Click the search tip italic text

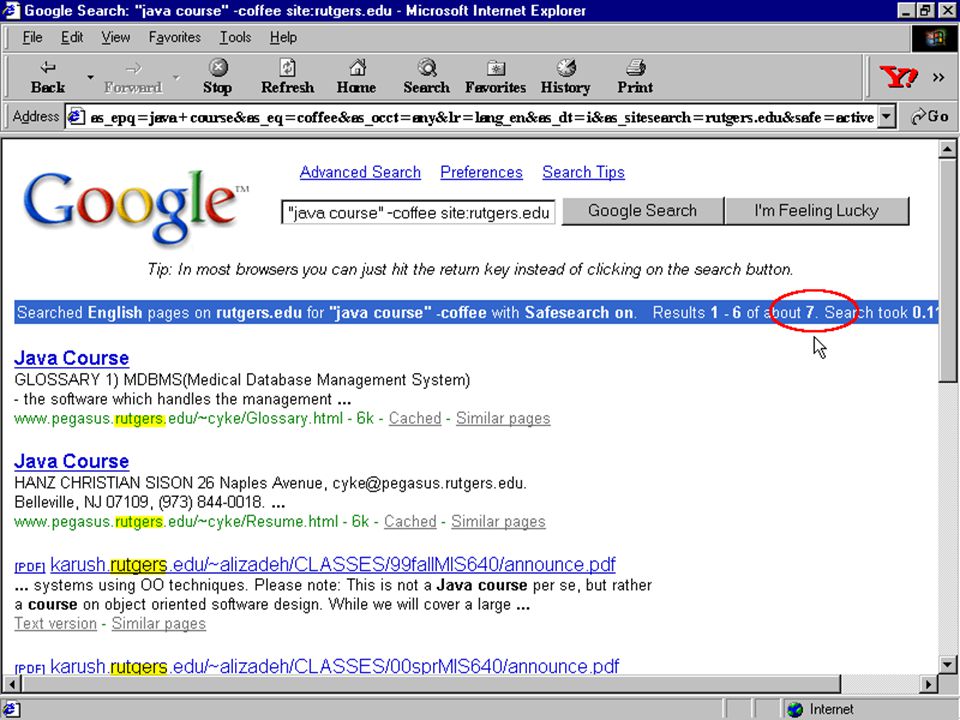pyautogui.click(x=470, y=269)
